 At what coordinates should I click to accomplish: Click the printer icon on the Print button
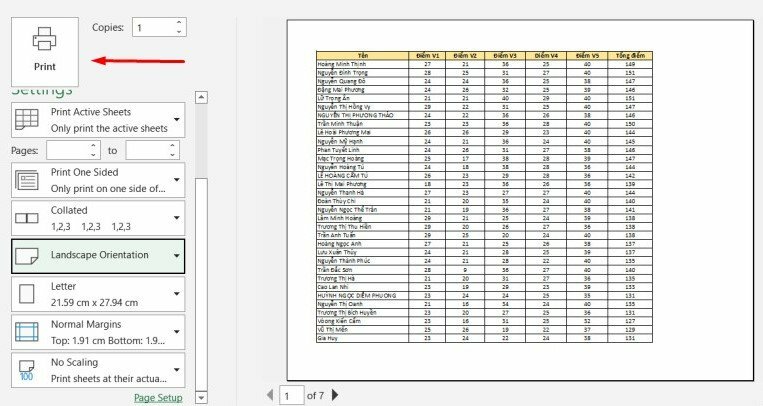[x=45, y=38]
